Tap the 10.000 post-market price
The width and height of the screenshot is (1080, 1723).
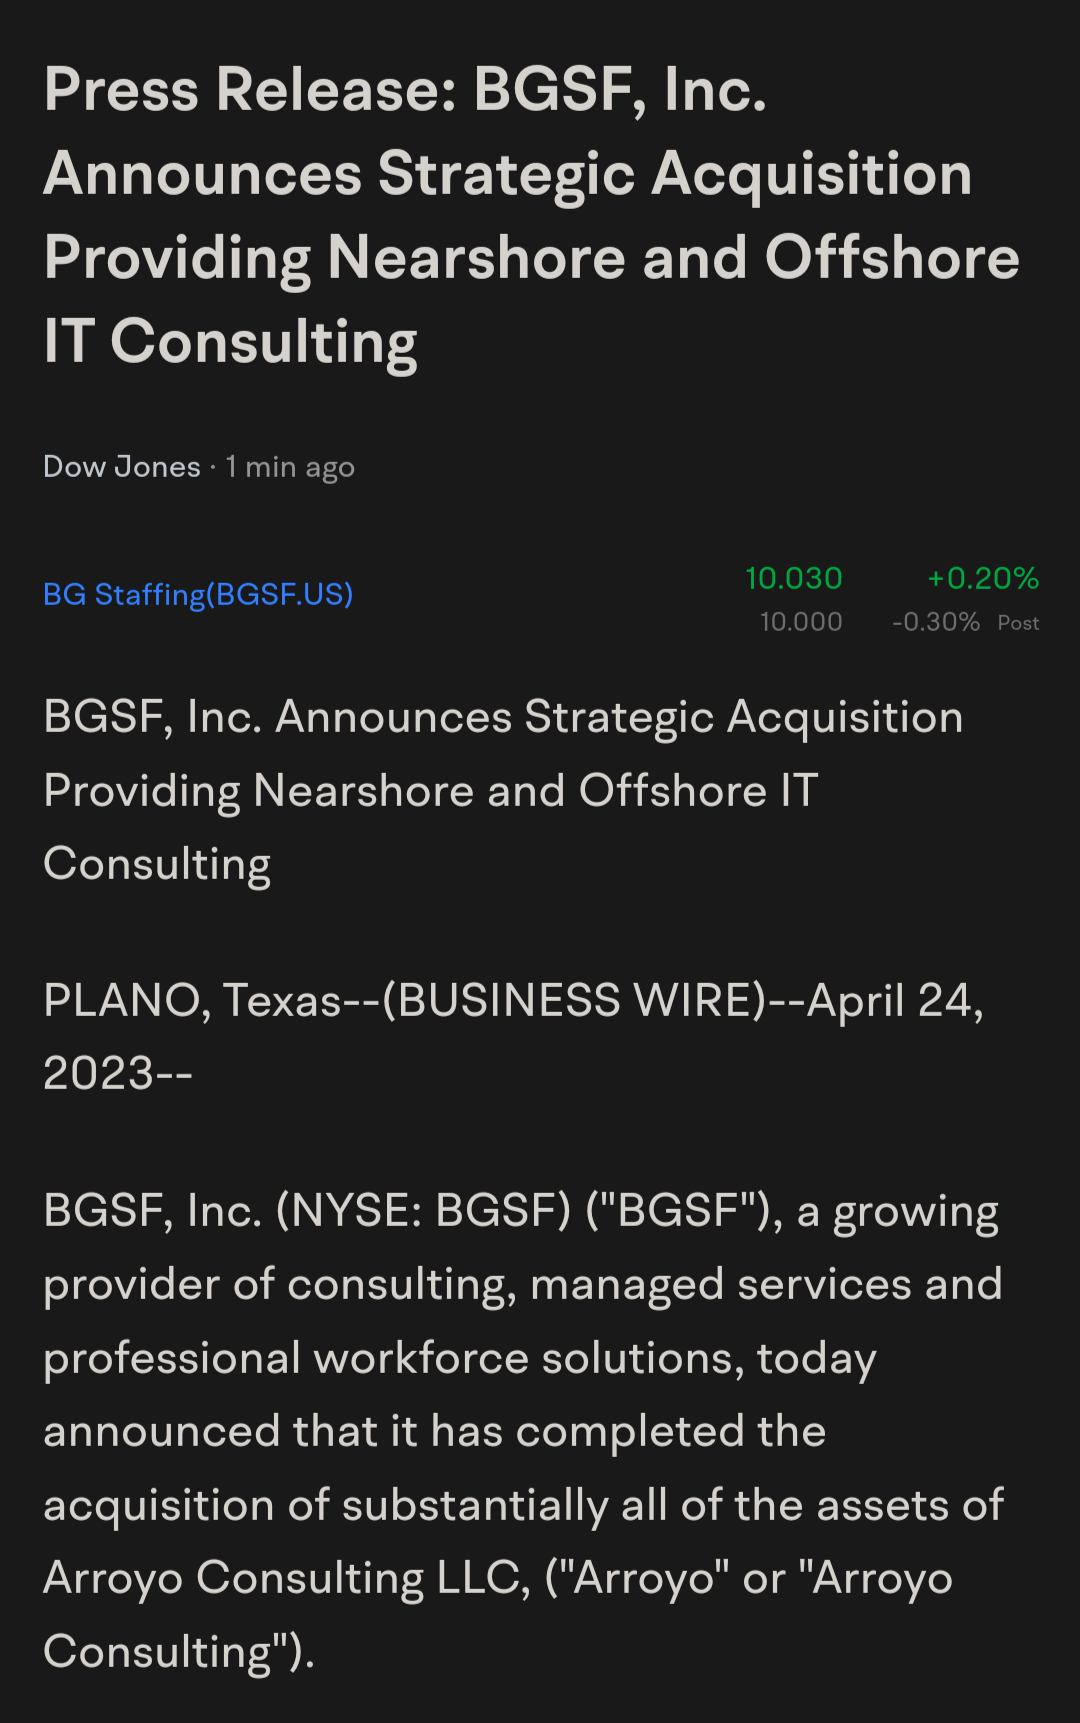click(801, 622)
